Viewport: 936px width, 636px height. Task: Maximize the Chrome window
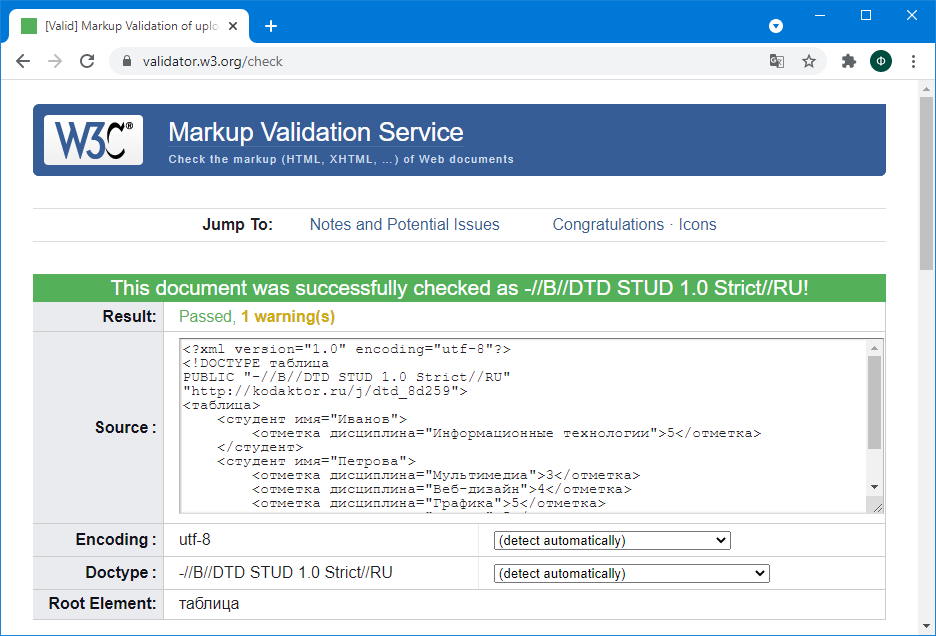866,16
